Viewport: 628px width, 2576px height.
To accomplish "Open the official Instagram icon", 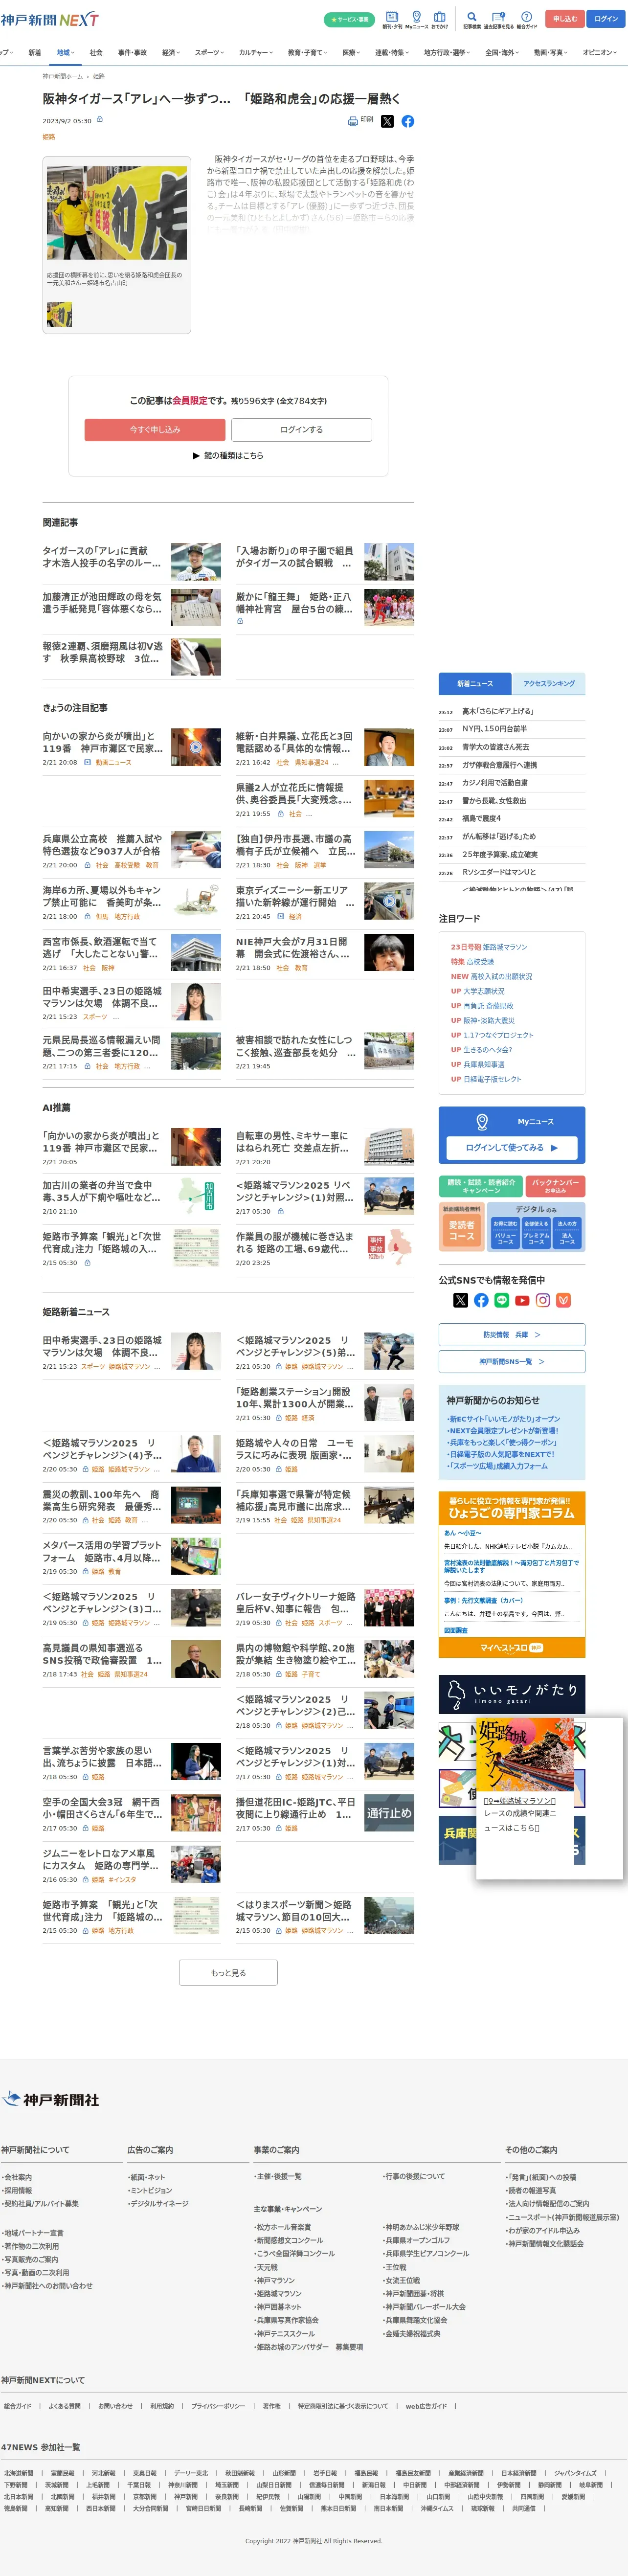I will click(x=543, y=1300).
